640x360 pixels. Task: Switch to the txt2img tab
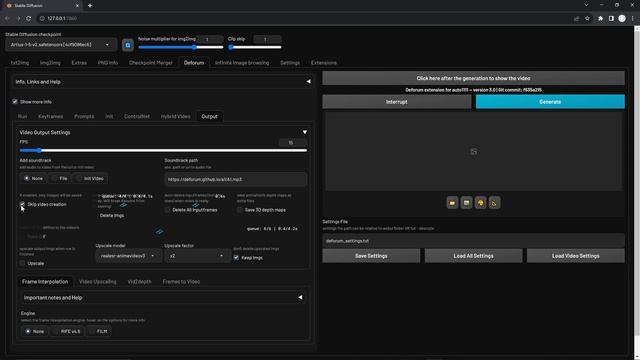pyautogui.click(x=20, y=63)
